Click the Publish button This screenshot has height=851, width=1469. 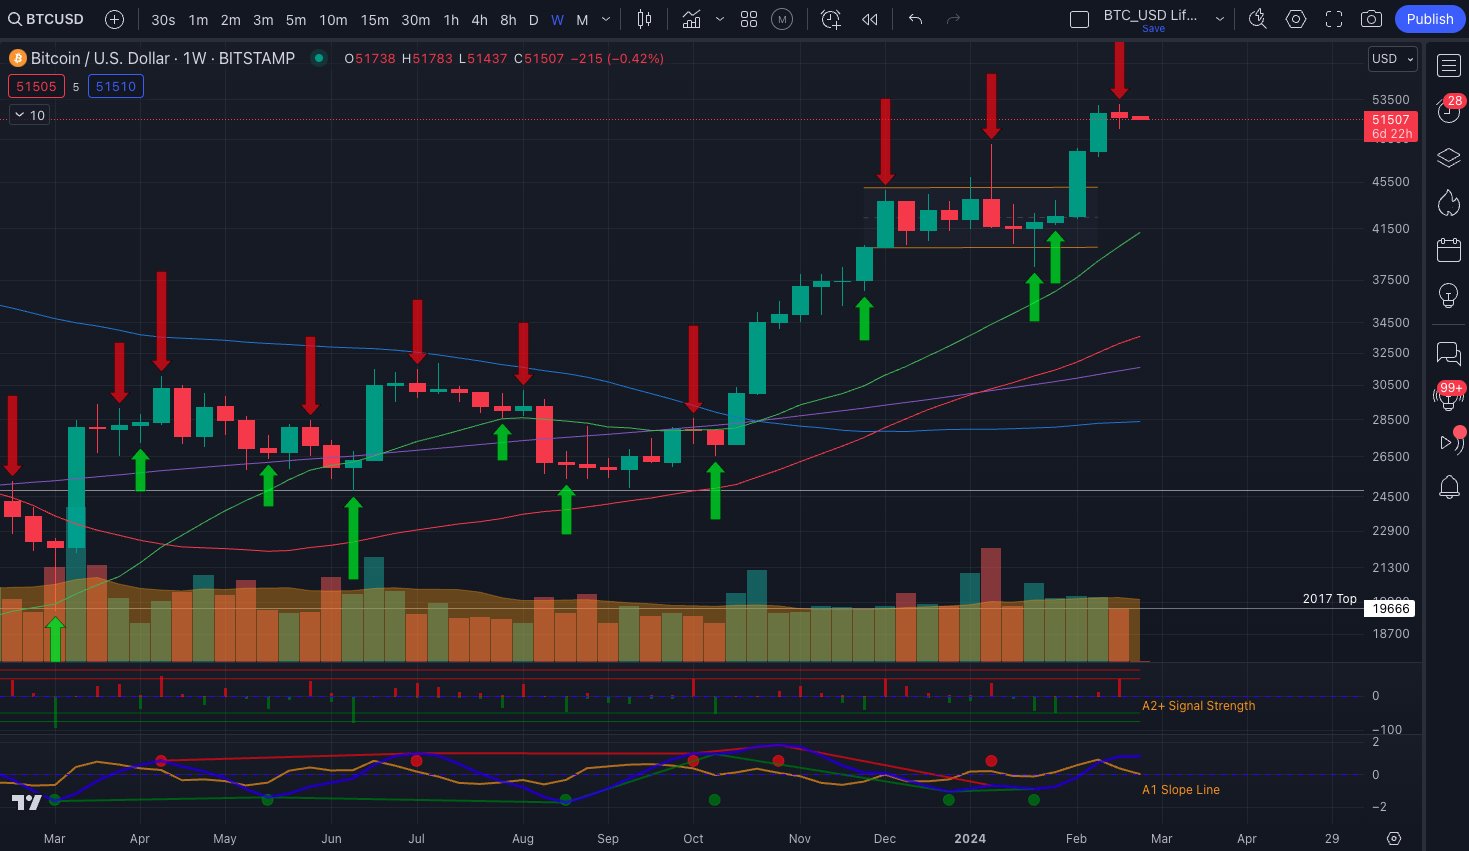(1429, 19)
